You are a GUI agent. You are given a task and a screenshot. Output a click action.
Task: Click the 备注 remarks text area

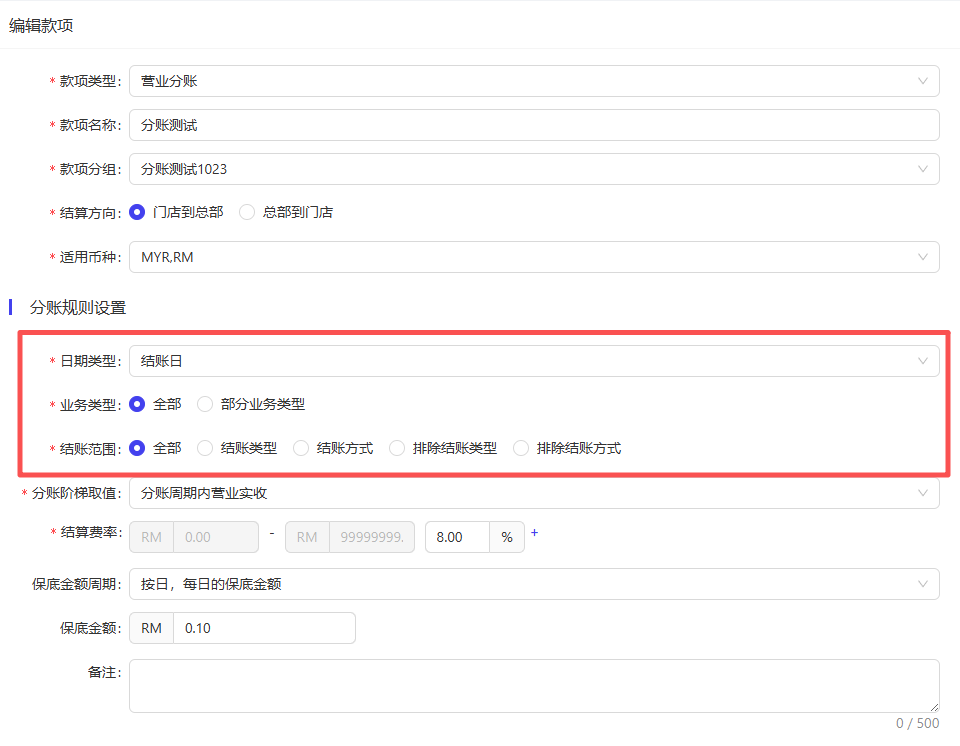tap(534, 685)
